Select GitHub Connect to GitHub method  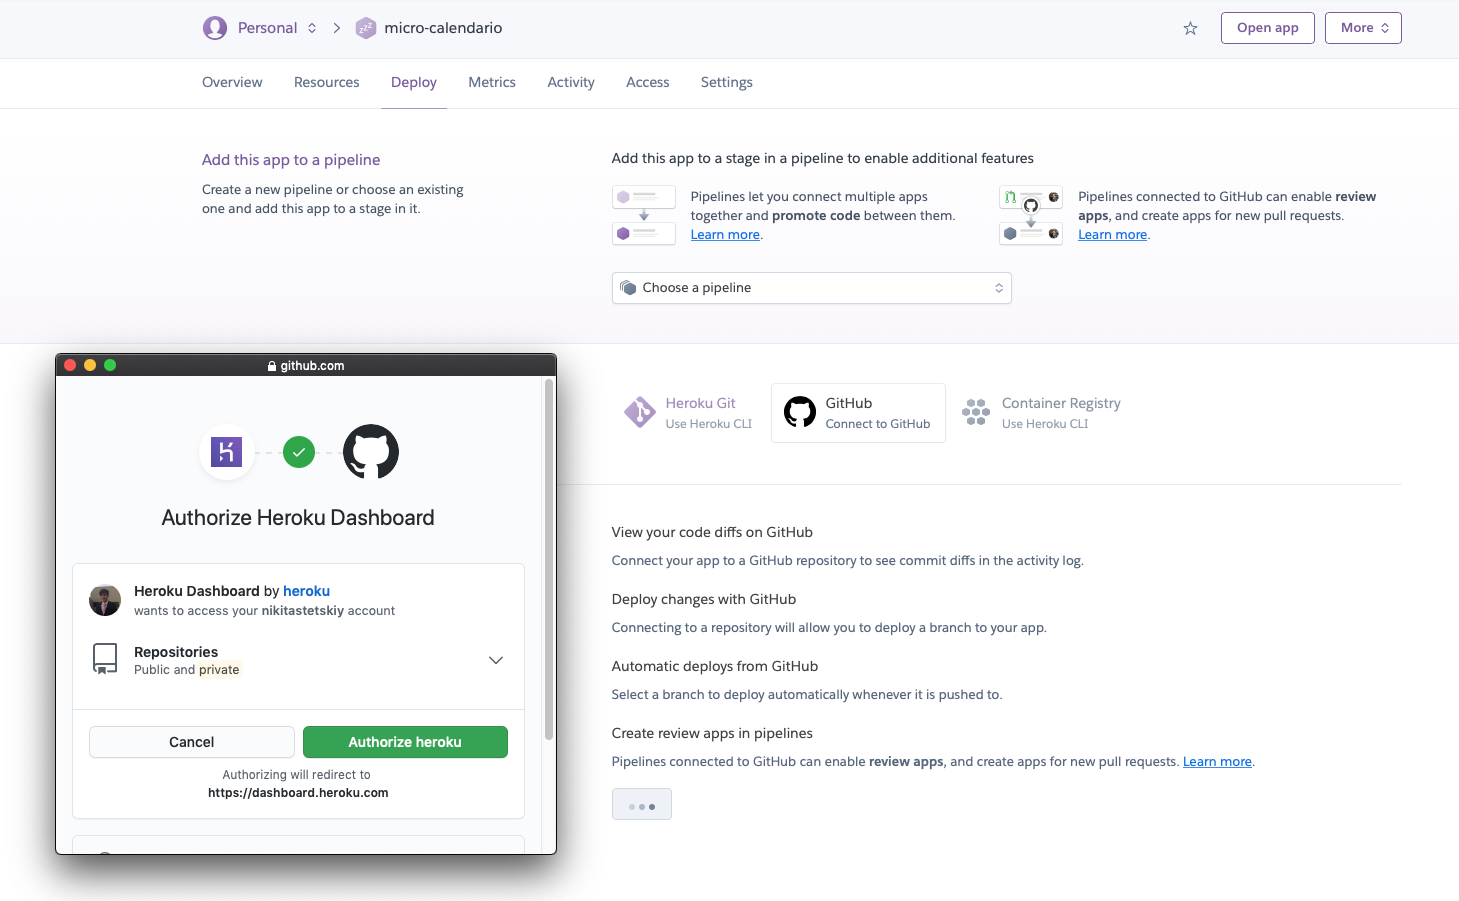(x=858, y=412)
